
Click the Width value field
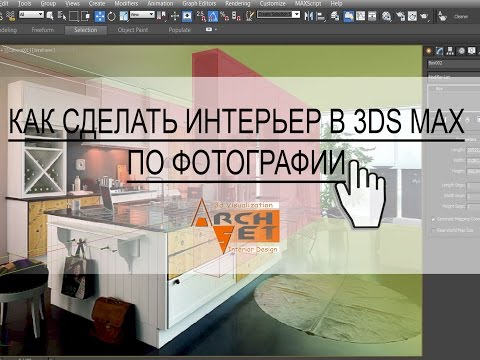click(473, 161)
